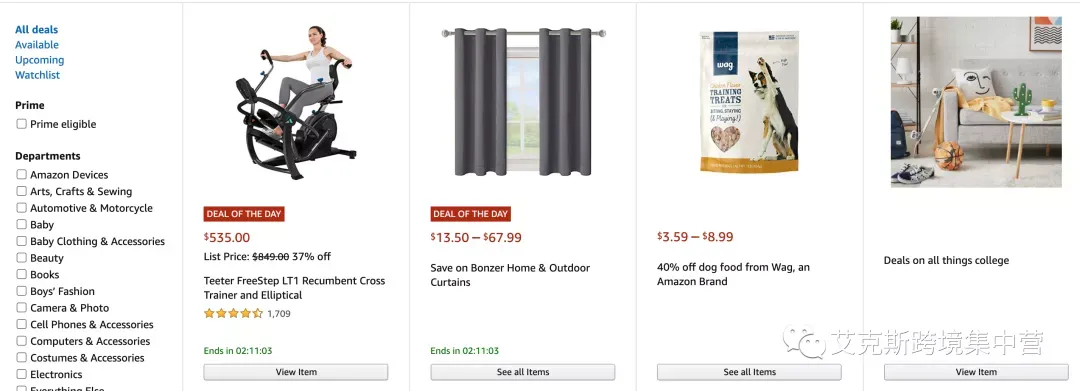Click View Item under Teeter FreeStep
This screenshot has width=1080, height=391.
pos(296,372)
